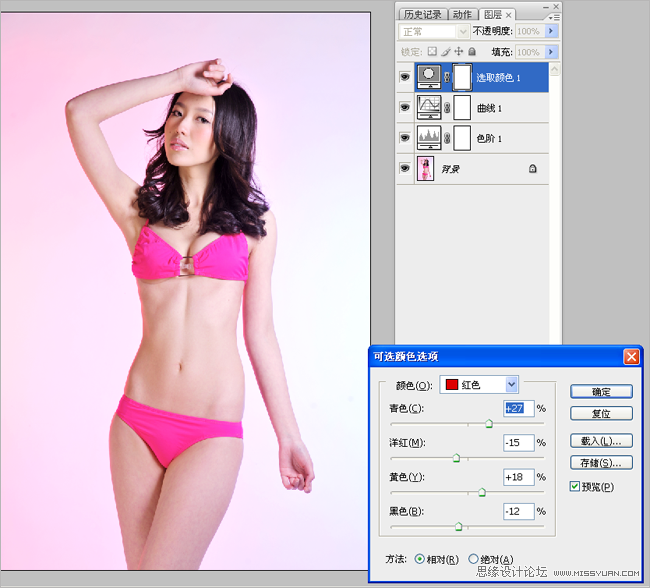The height and width of the screenshot is (588, 650).
Task: Hide the 选取颜色 1 layer
Action: tap(405, 77)
